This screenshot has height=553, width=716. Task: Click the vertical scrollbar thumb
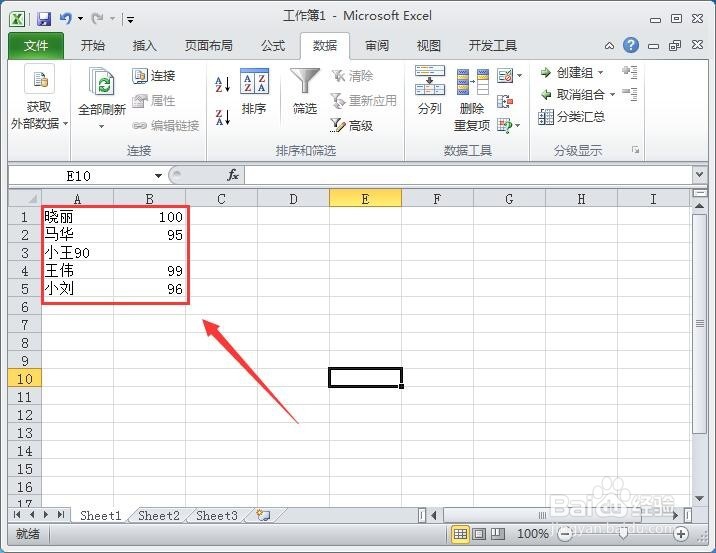tap(699, 323)
